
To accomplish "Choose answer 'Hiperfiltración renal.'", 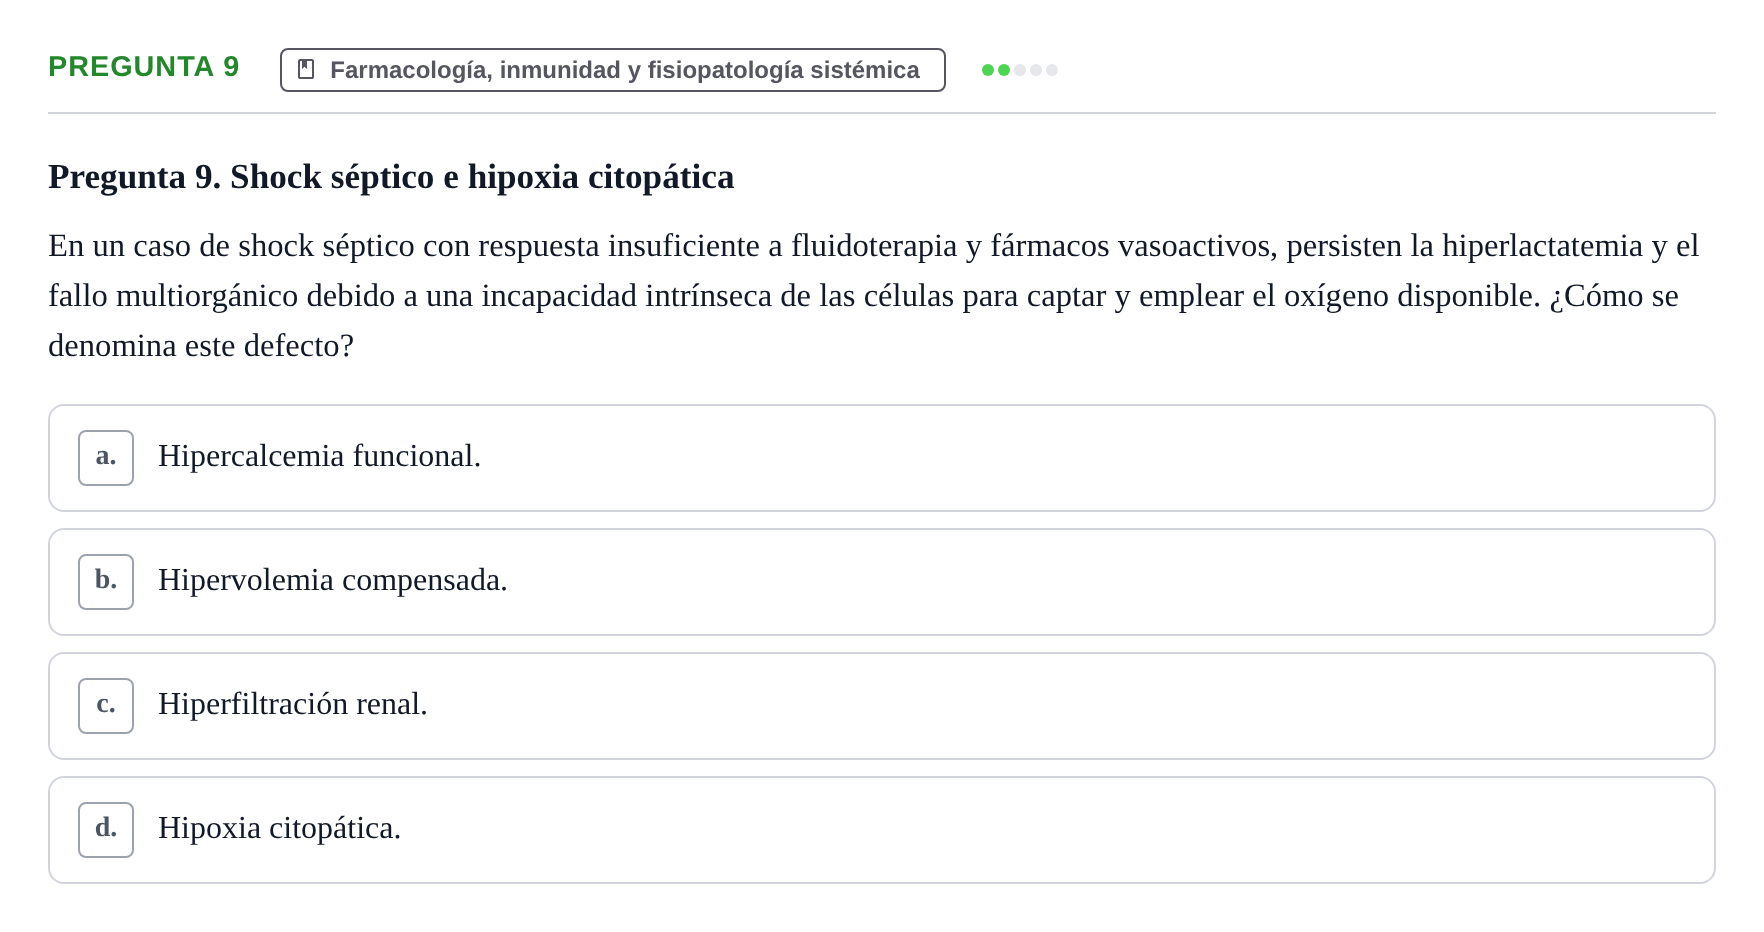I will pos(882,706).
